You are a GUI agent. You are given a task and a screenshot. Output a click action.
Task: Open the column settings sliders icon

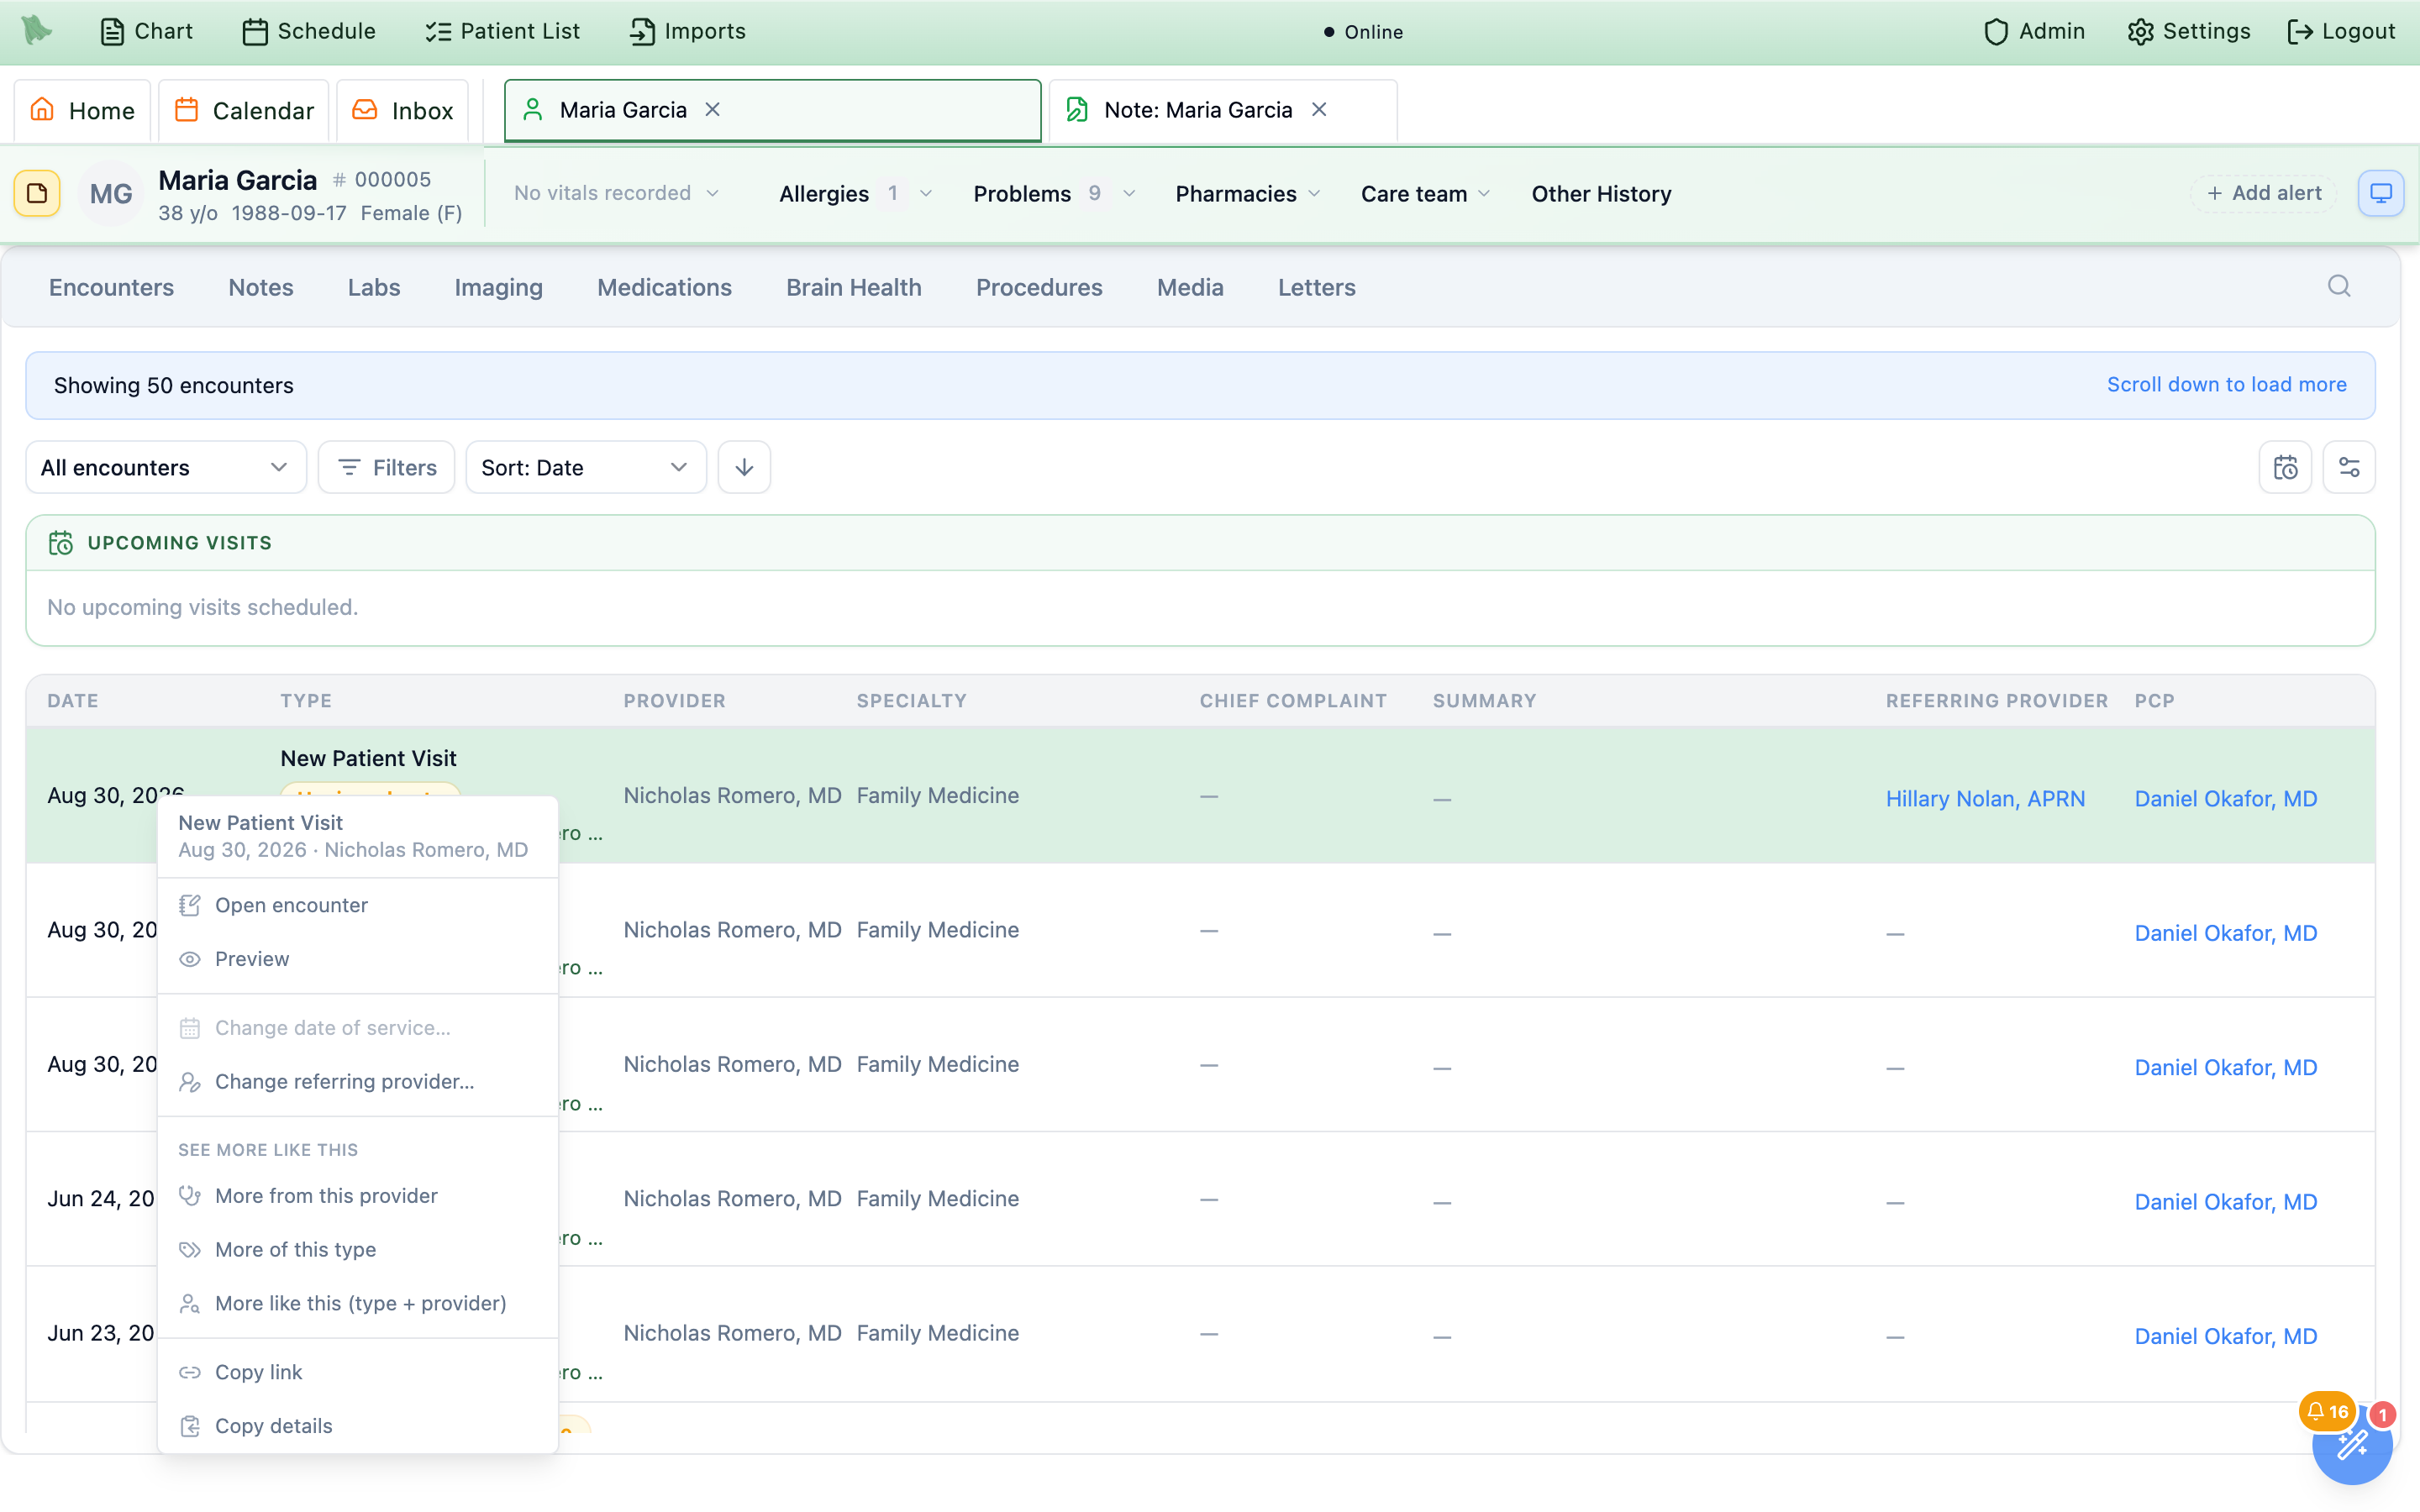coord(2349,467)
